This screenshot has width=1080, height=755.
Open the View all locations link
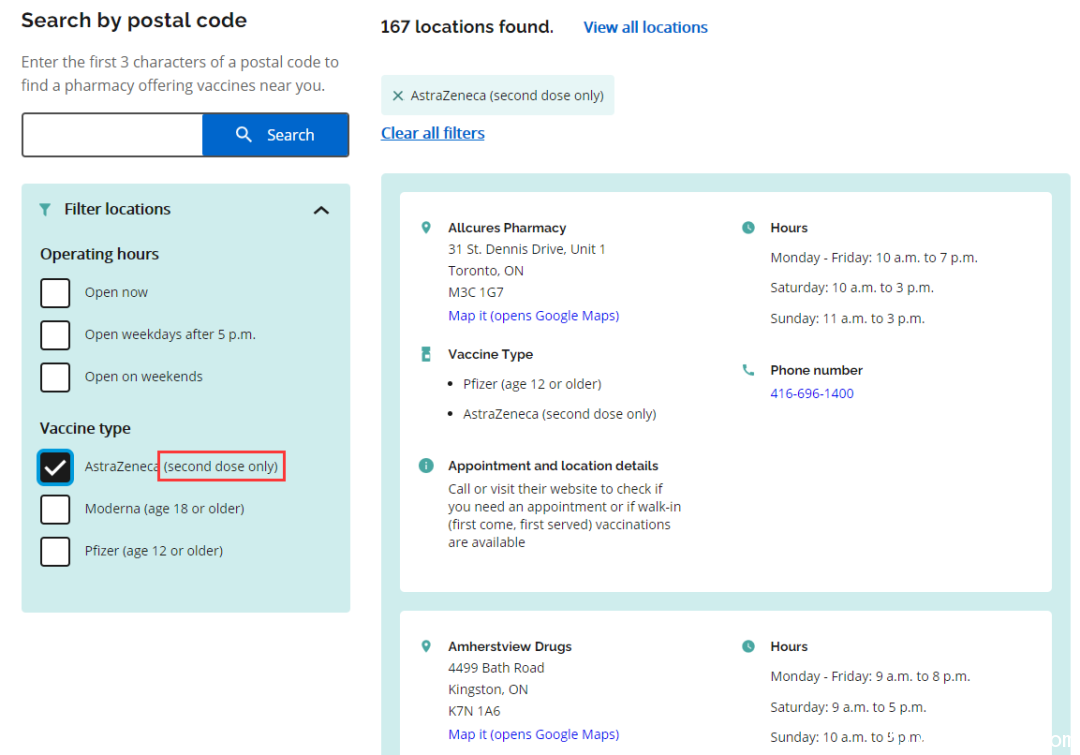[645, 28]
